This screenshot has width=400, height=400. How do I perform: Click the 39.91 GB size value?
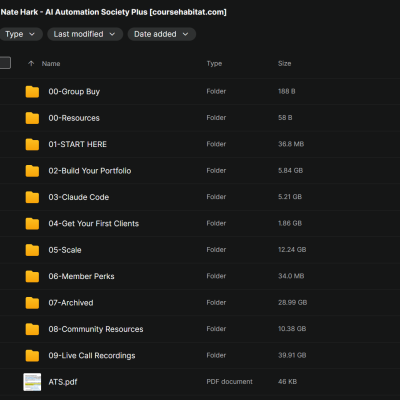292,355
